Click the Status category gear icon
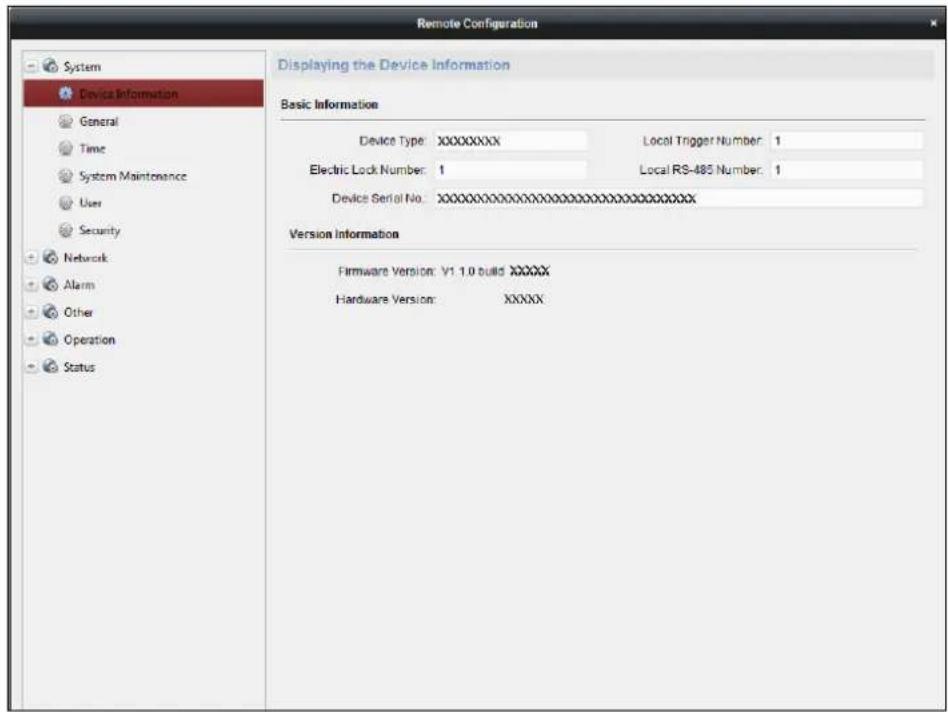This screenshot has height=712, width=948. [x=51, y=366]
